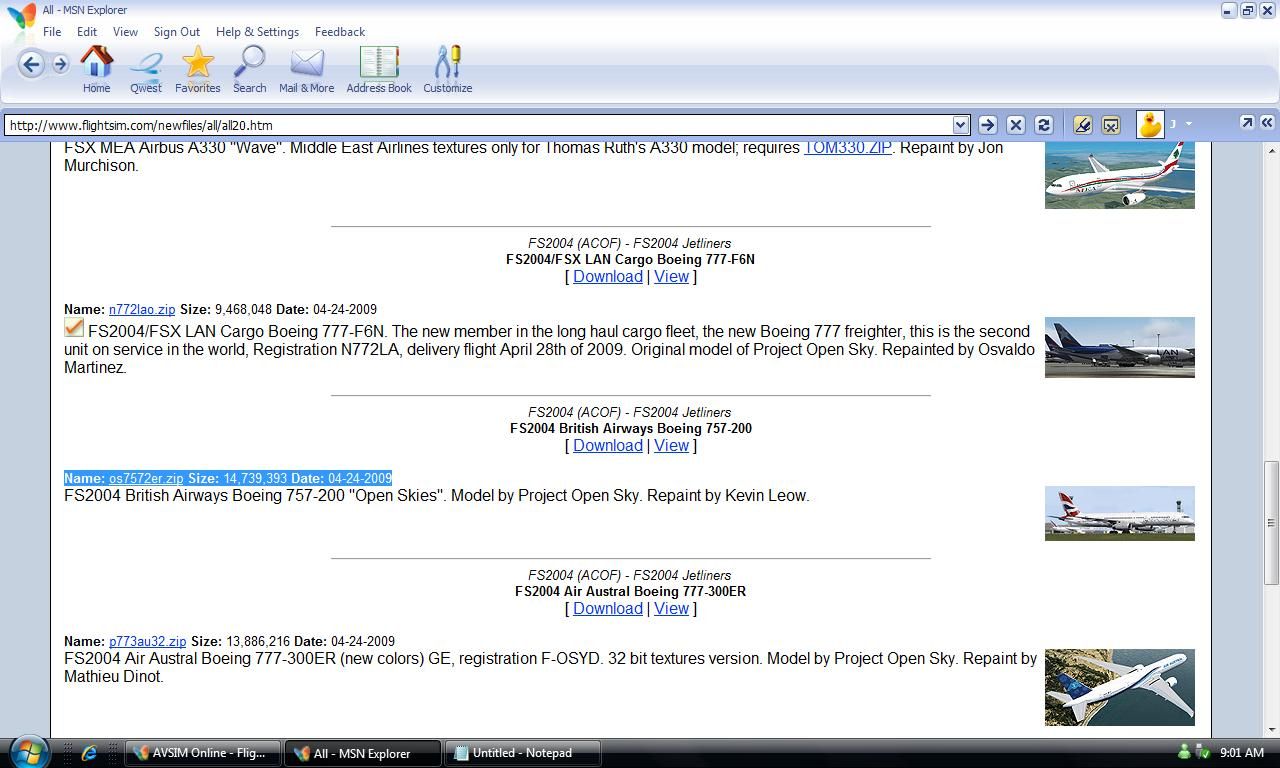The height and width of the screenshot is (768, 1280).
Task: Click Download for LAN Cargo Boeing 777-F6N
Action: click(x=608, y=277)
